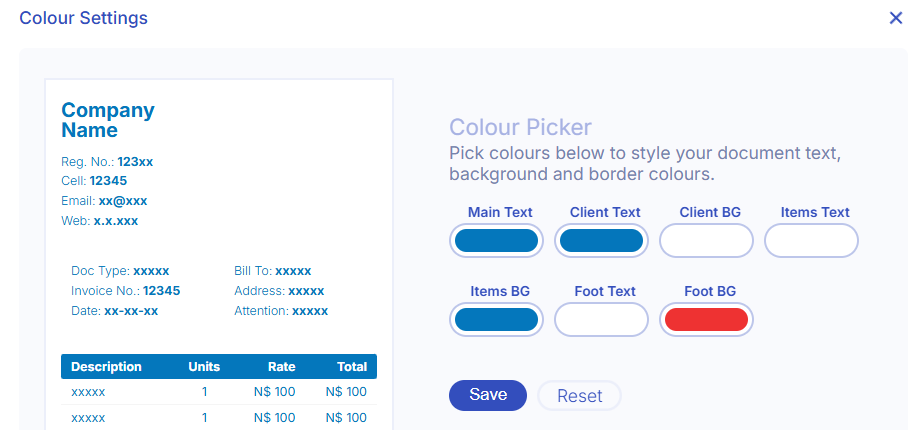The height and width of the screenshot is (430, 920).
Task: Click the red Foot BG colour swatch
Action: pyautogui.click(x=706, y=320)
